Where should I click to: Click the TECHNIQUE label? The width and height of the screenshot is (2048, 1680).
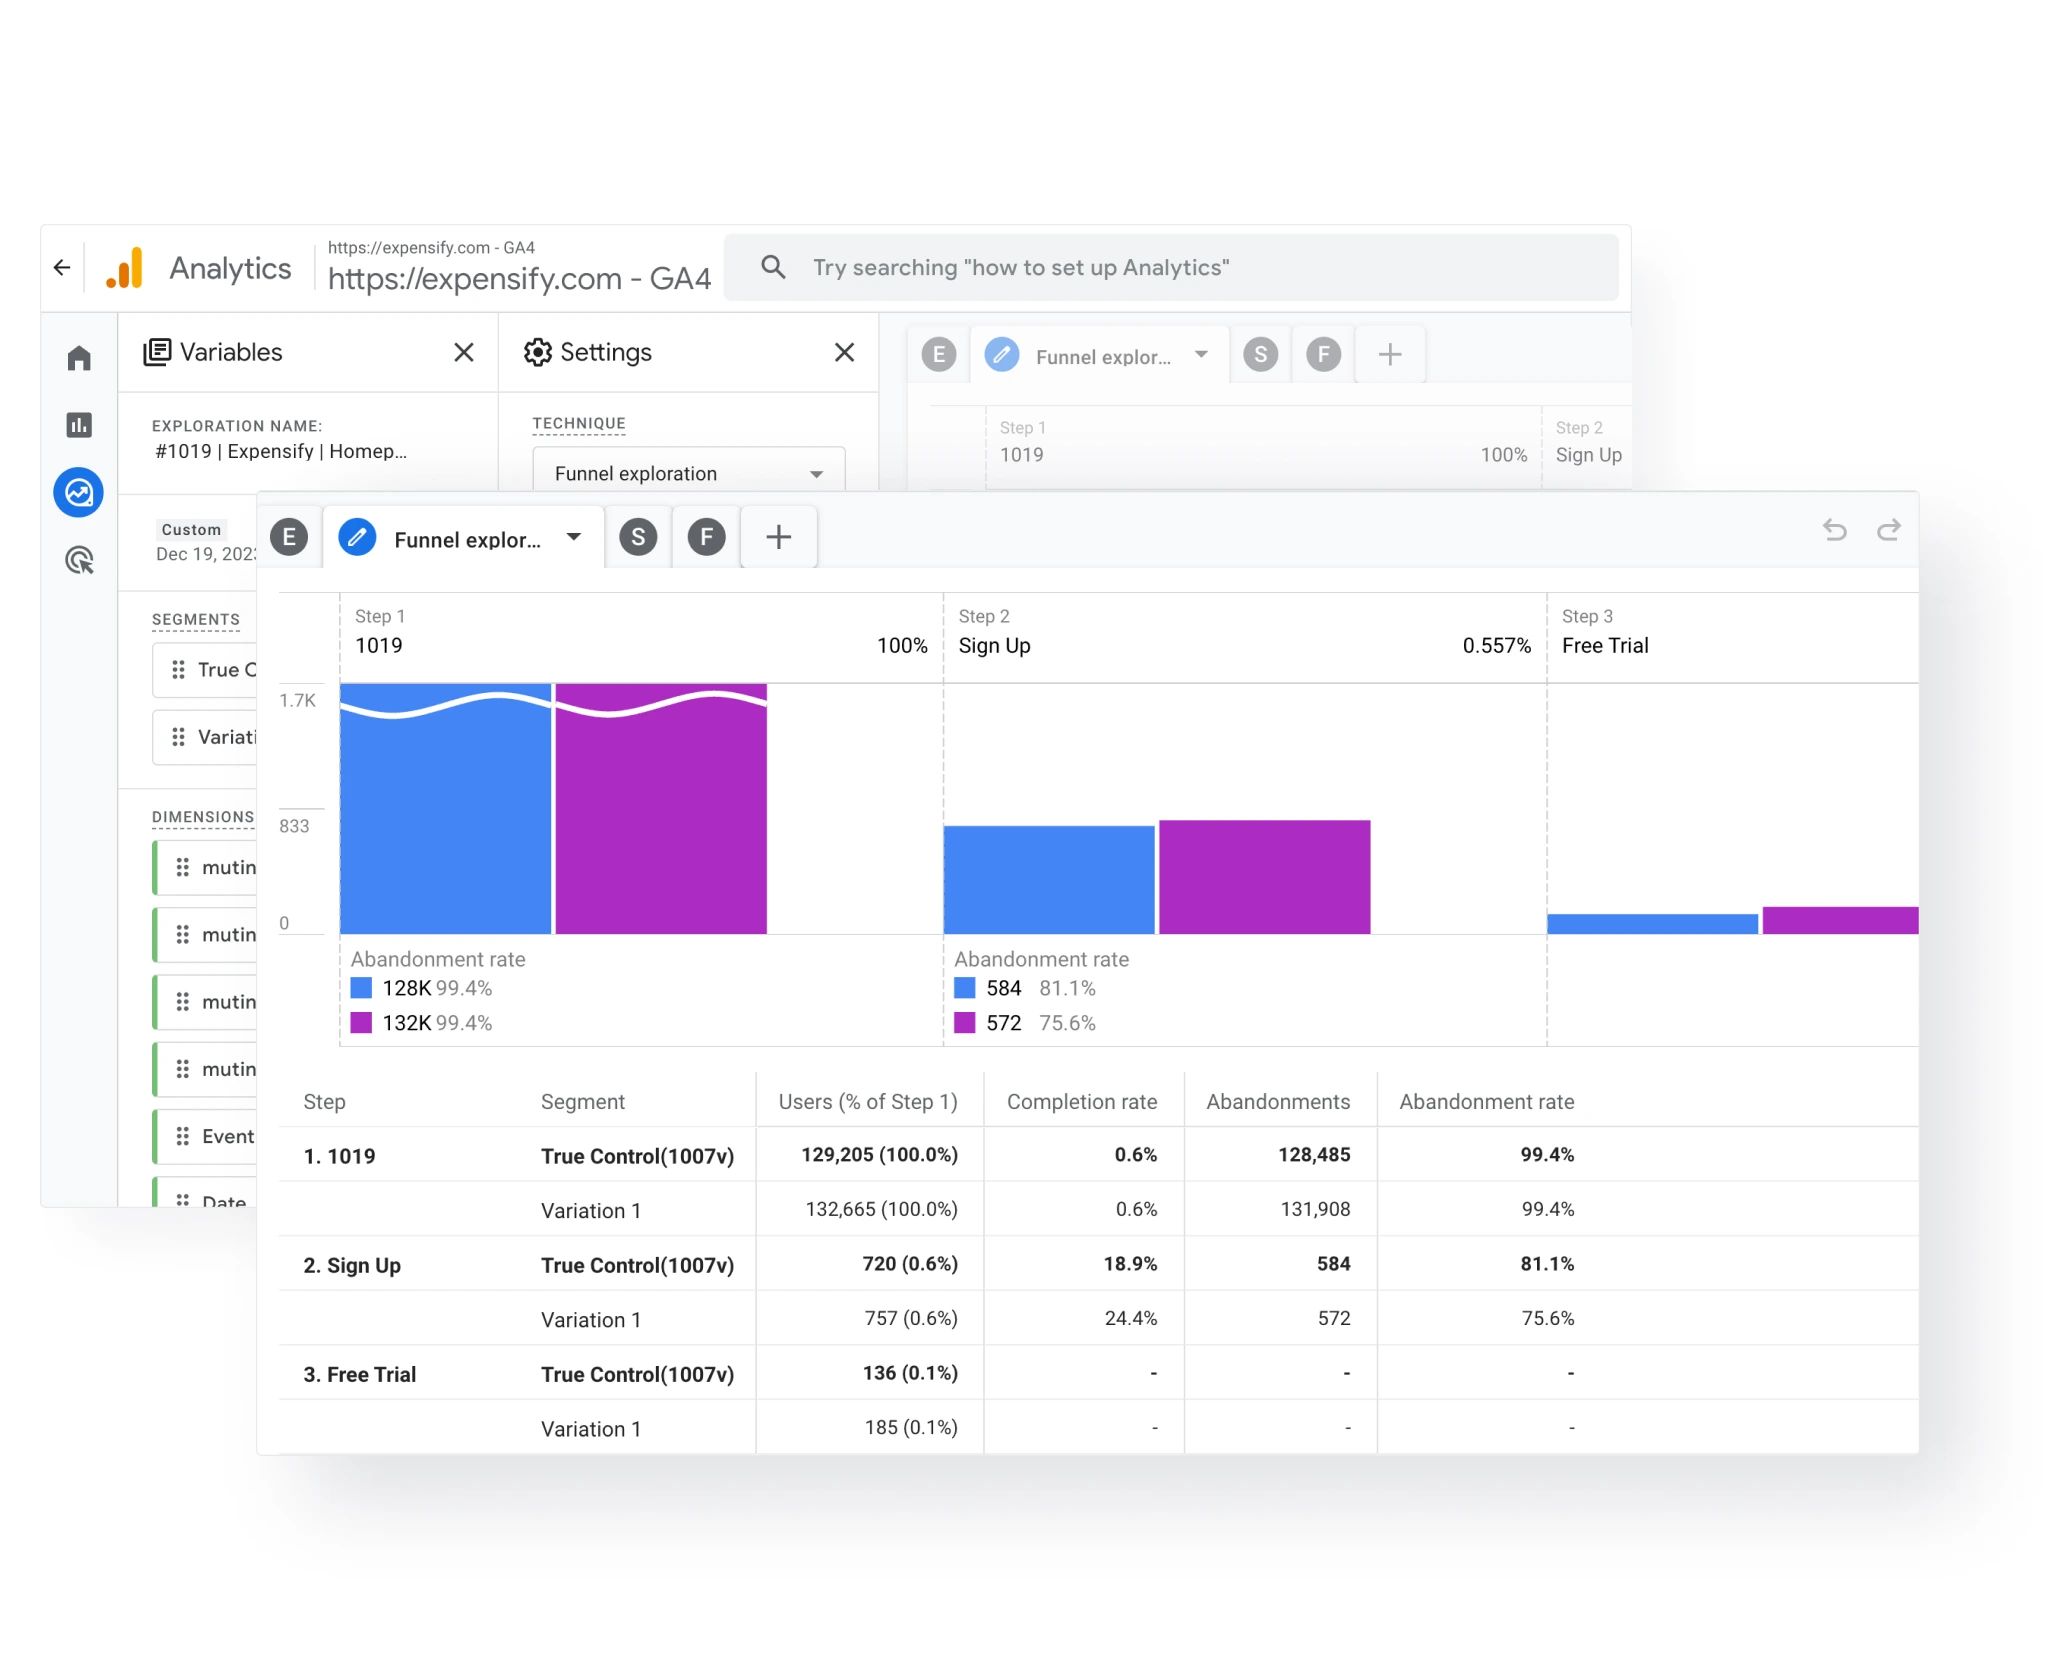pos(579,423)
